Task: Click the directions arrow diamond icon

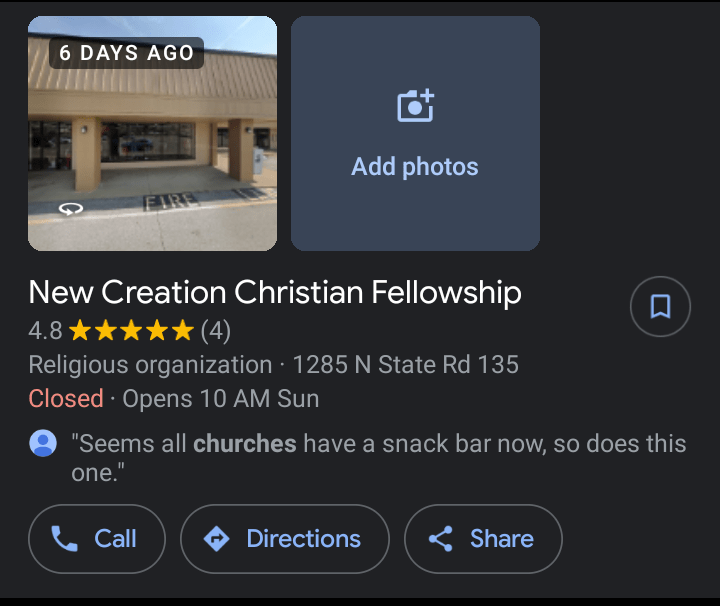Action: (216, 539)
